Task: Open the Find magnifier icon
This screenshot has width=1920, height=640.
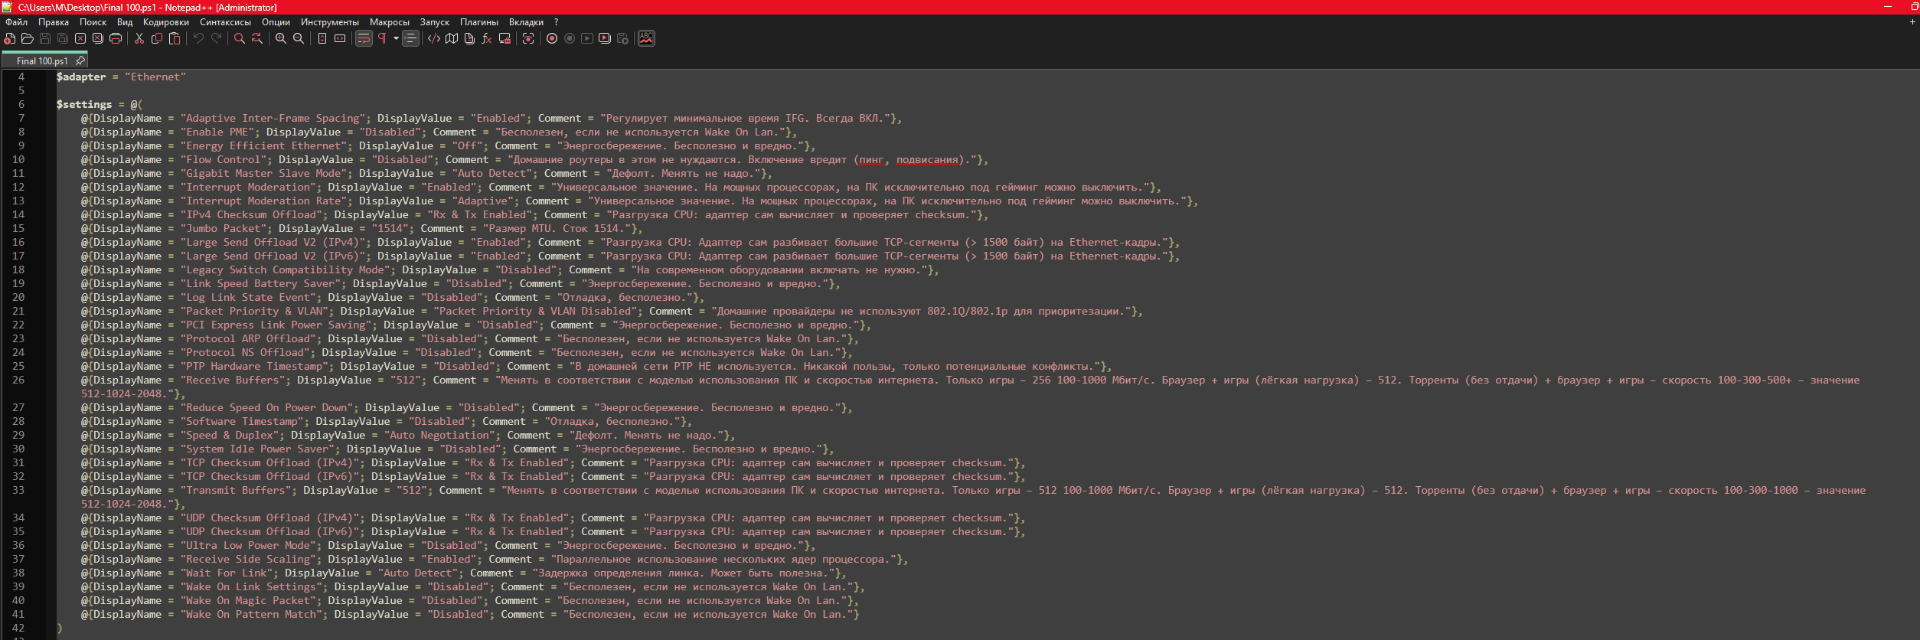Action: pos(239,39)
